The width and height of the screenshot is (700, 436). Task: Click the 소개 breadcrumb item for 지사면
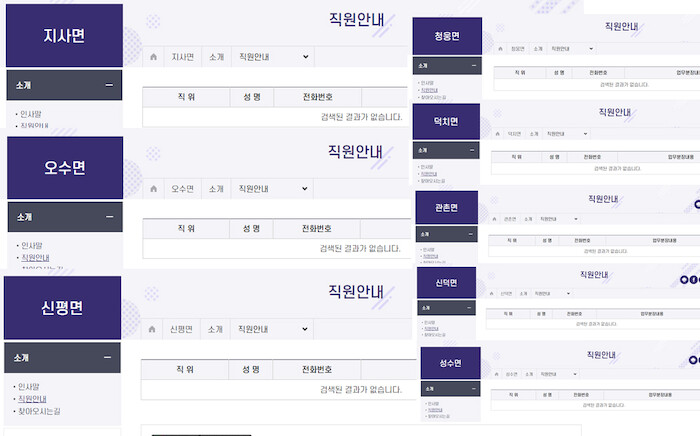pos(216,57)
